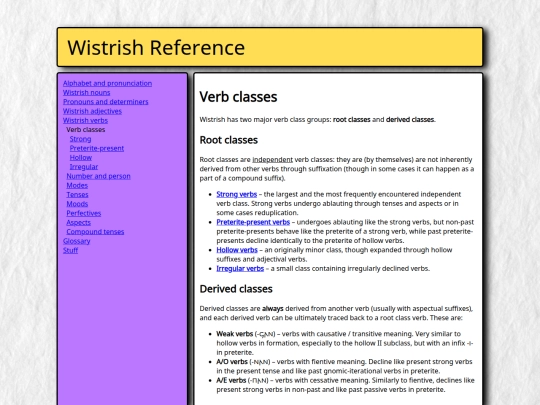Open Wistrish verbs sidebar link
The width and height of the screenshot is (540, 405).
[85, 121]
